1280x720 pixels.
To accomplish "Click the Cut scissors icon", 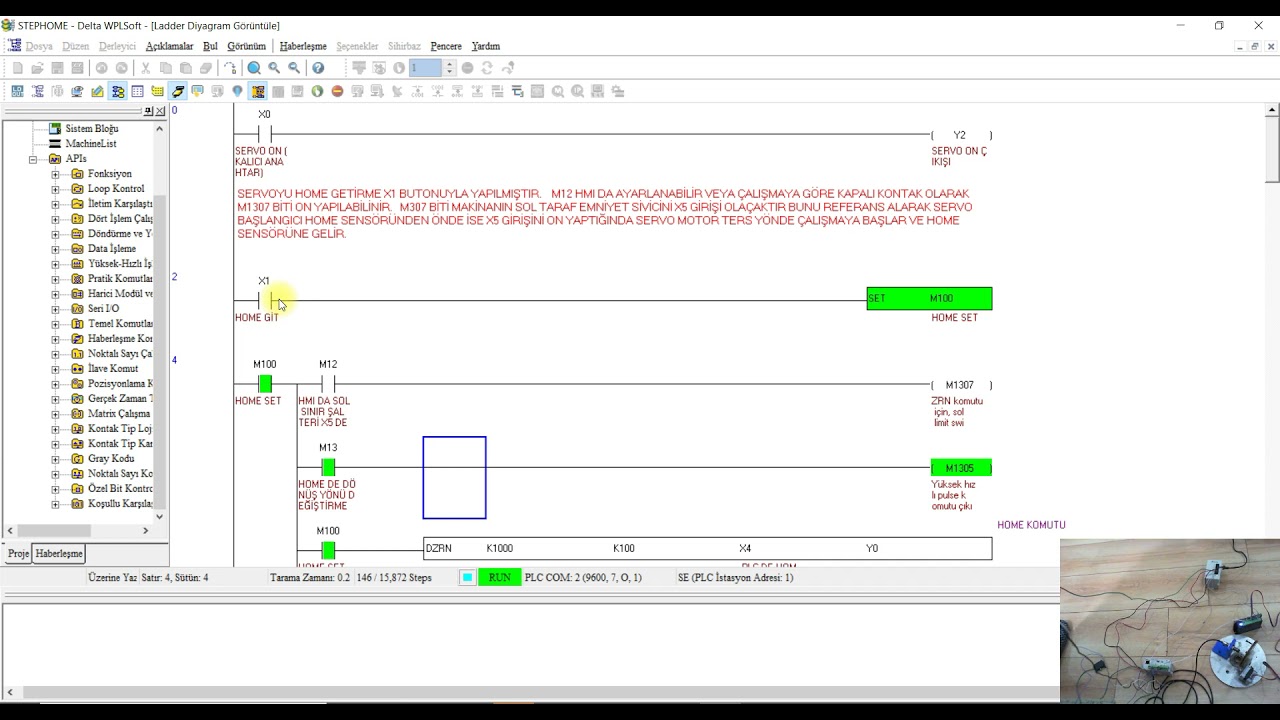I will click(x=145, y=68).
